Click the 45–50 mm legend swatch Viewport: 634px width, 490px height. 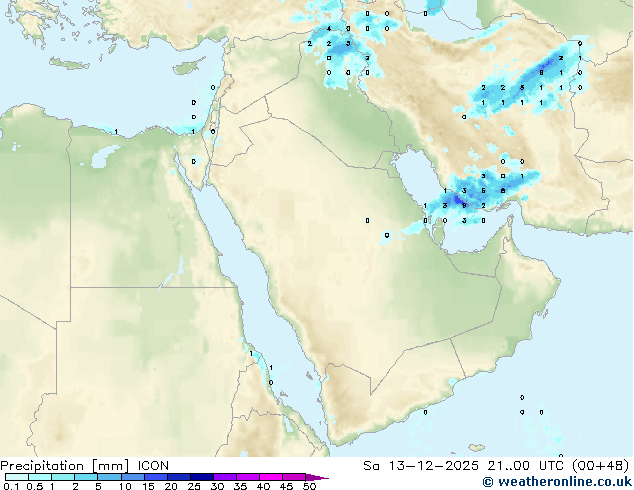click(x=294, y=477)
